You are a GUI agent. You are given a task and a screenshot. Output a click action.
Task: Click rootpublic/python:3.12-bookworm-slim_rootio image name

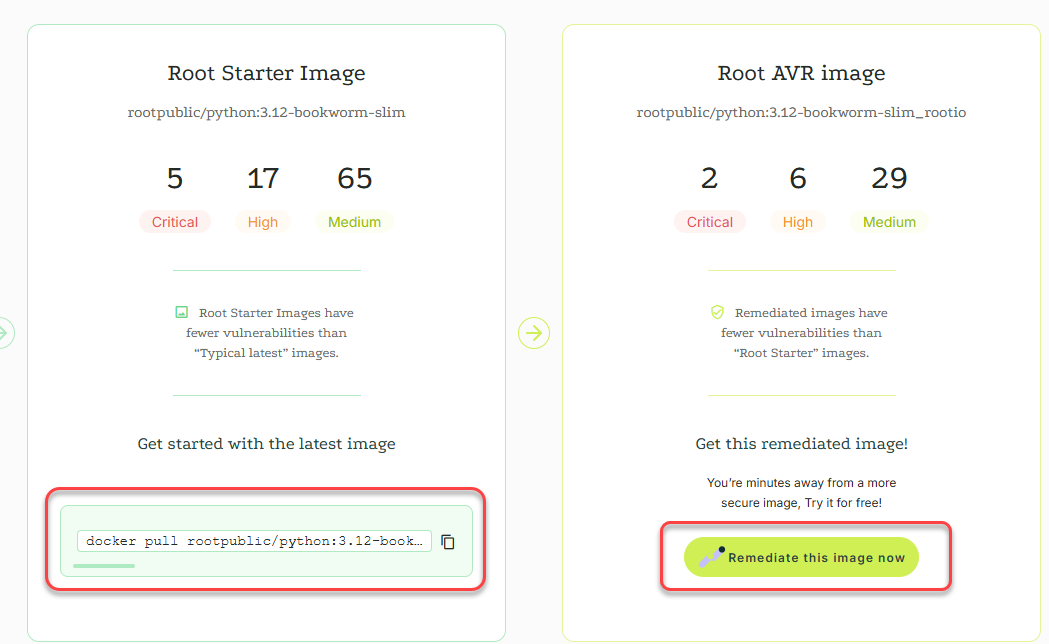coord(801,112)
